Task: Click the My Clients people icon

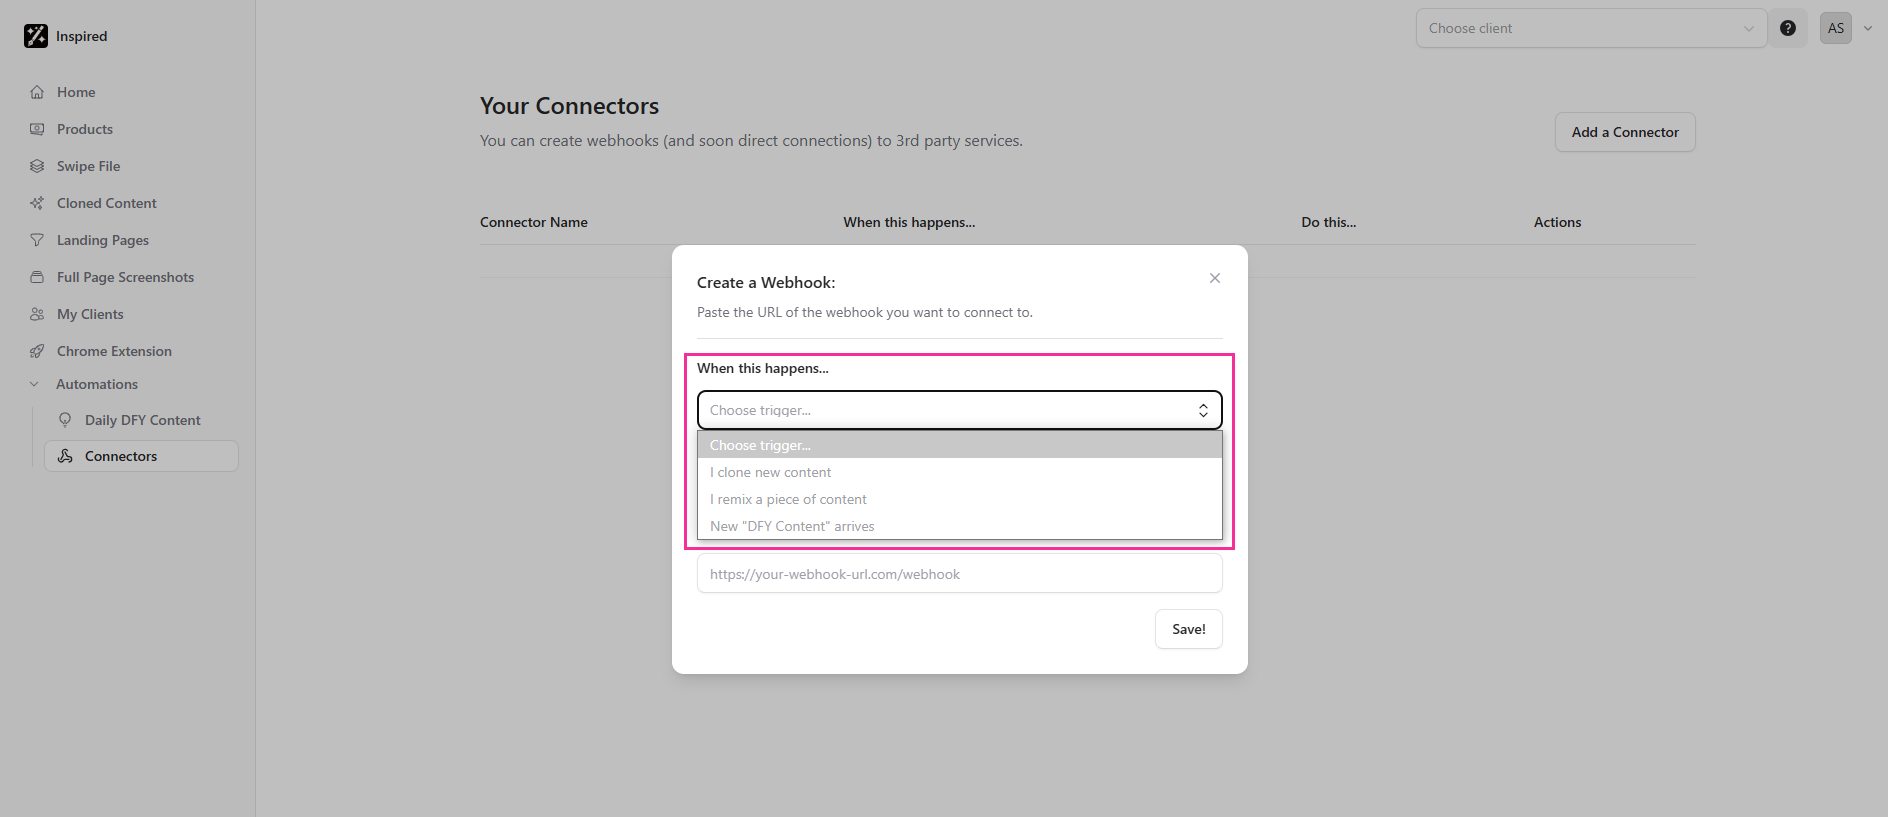Action: coord(37,314)
